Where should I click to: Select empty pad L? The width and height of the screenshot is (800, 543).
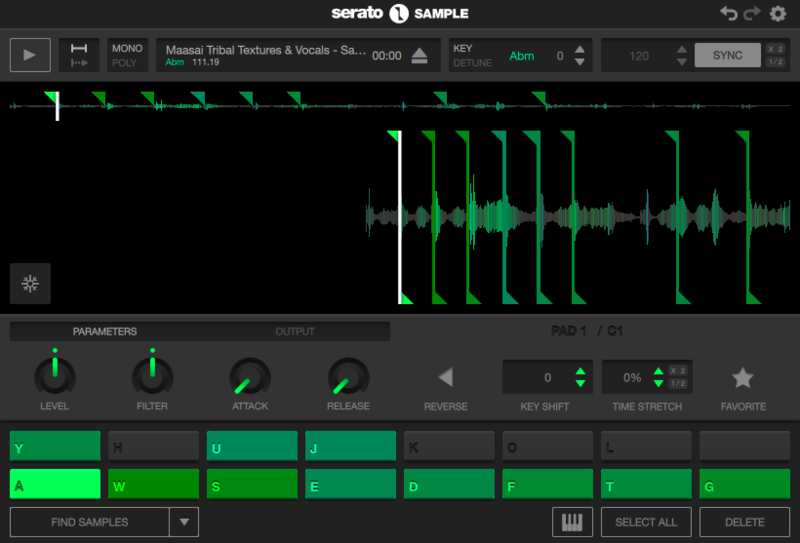pos(646,446)
